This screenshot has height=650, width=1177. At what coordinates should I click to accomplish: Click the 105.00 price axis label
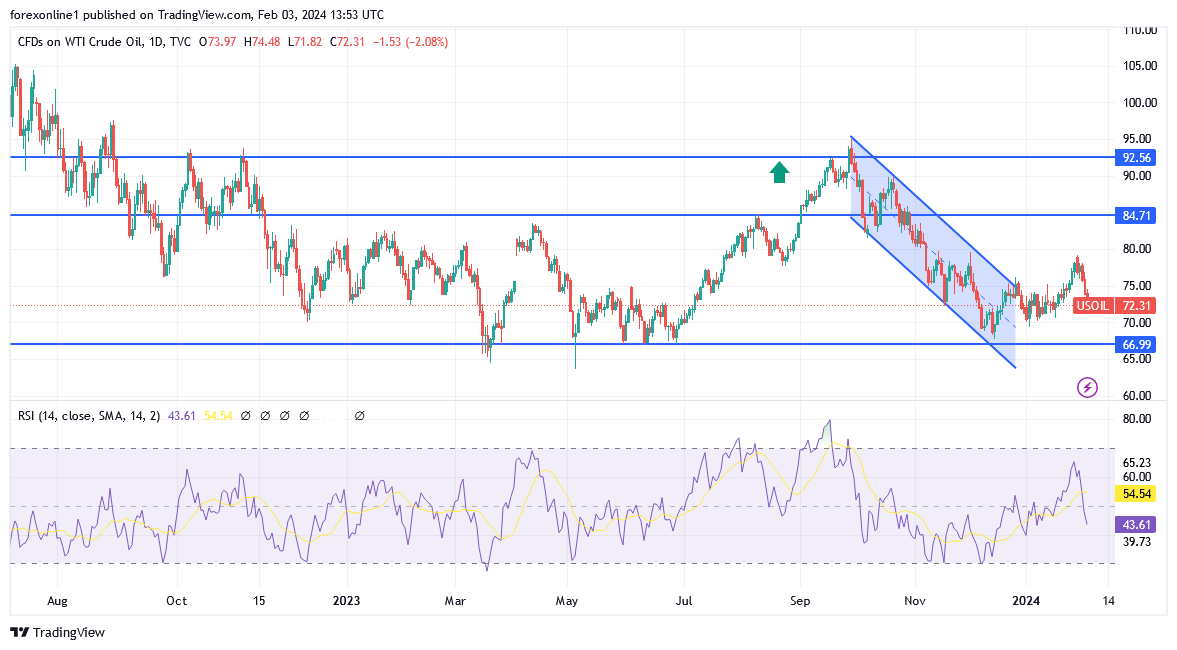(x=1139, y=66)
